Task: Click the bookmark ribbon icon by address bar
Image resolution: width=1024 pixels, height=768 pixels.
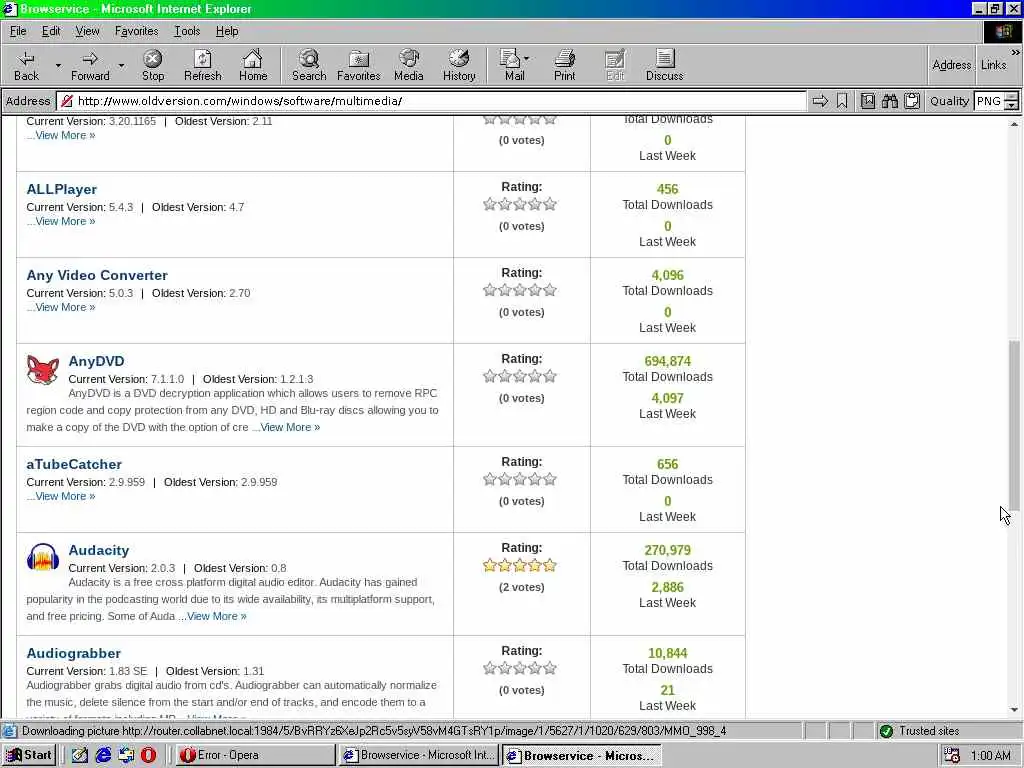Action: pos(842,101)
